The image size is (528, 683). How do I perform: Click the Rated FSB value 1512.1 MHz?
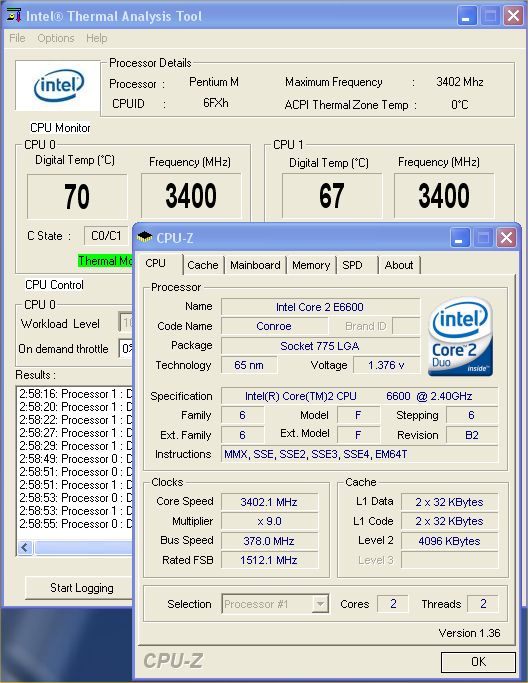(x=269, y=560)
